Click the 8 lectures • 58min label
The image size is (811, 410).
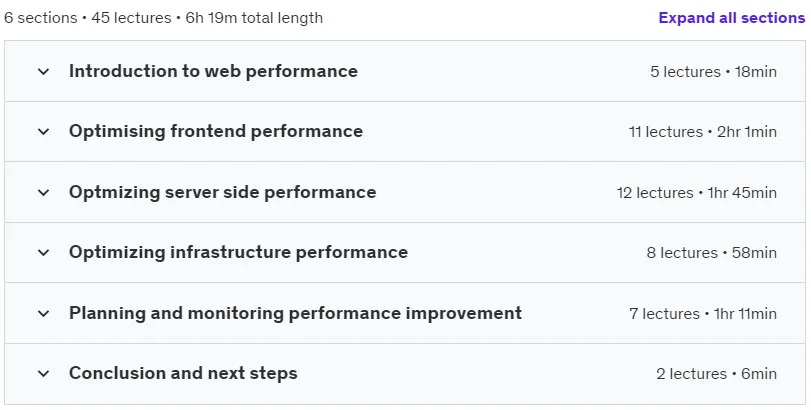point(711,252)
